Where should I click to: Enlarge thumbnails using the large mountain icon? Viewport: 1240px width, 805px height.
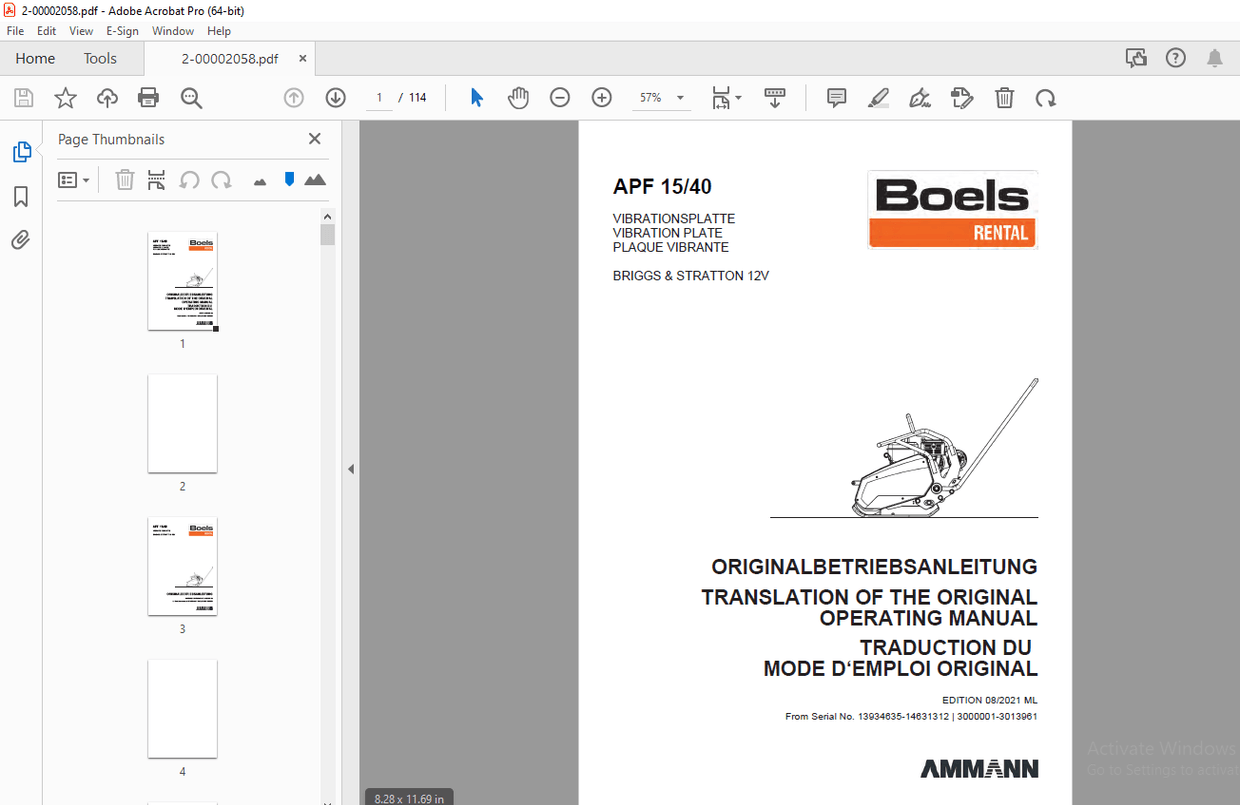(315, 179)
